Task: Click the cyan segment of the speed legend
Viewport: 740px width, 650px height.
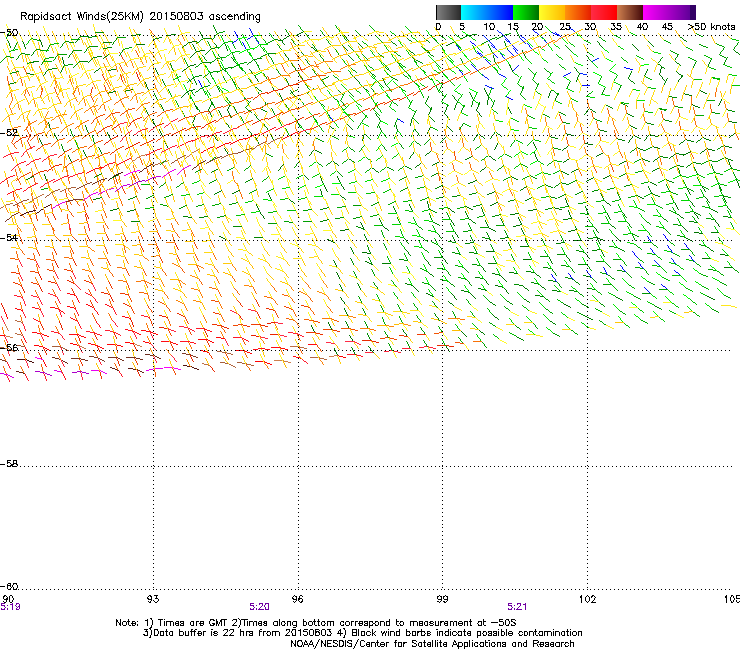Action: coord(474,12)
